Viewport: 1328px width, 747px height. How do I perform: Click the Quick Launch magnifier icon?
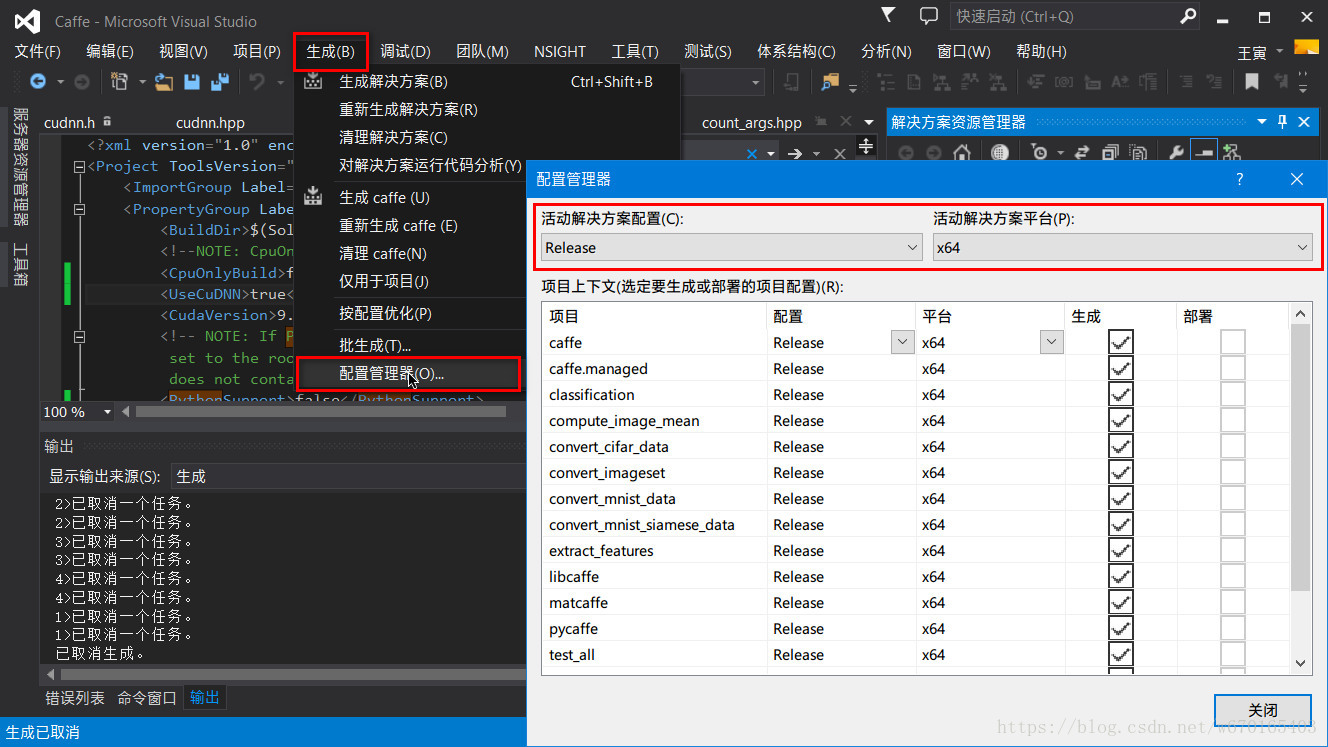coord(1188,16)
